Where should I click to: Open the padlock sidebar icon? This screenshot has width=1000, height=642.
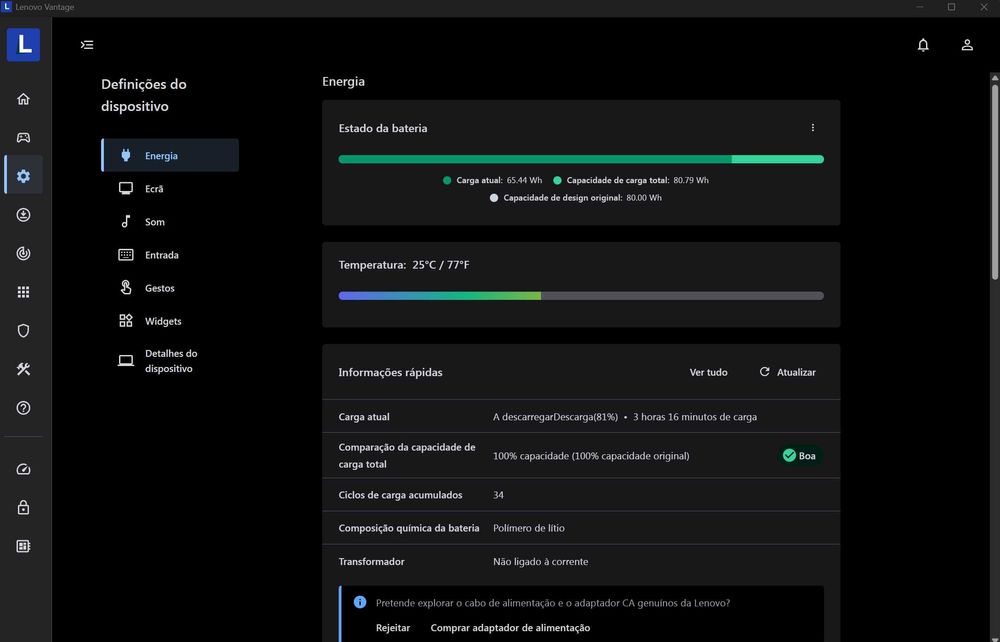pyautogui.click(x=24, y=507)
